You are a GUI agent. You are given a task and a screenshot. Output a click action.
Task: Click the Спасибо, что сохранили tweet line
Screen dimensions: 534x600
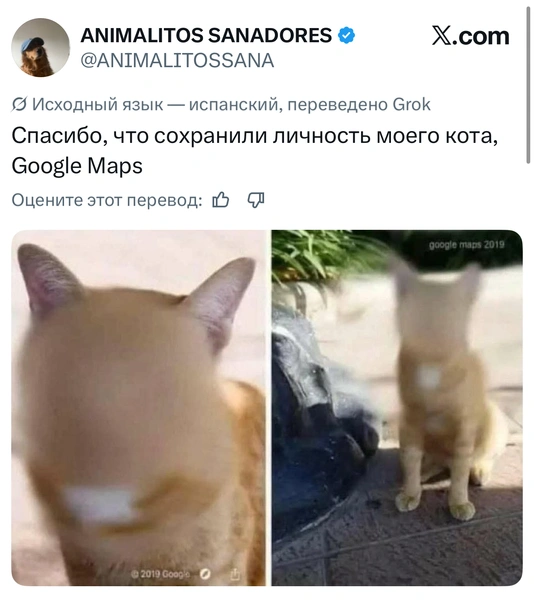pos(255,135)
